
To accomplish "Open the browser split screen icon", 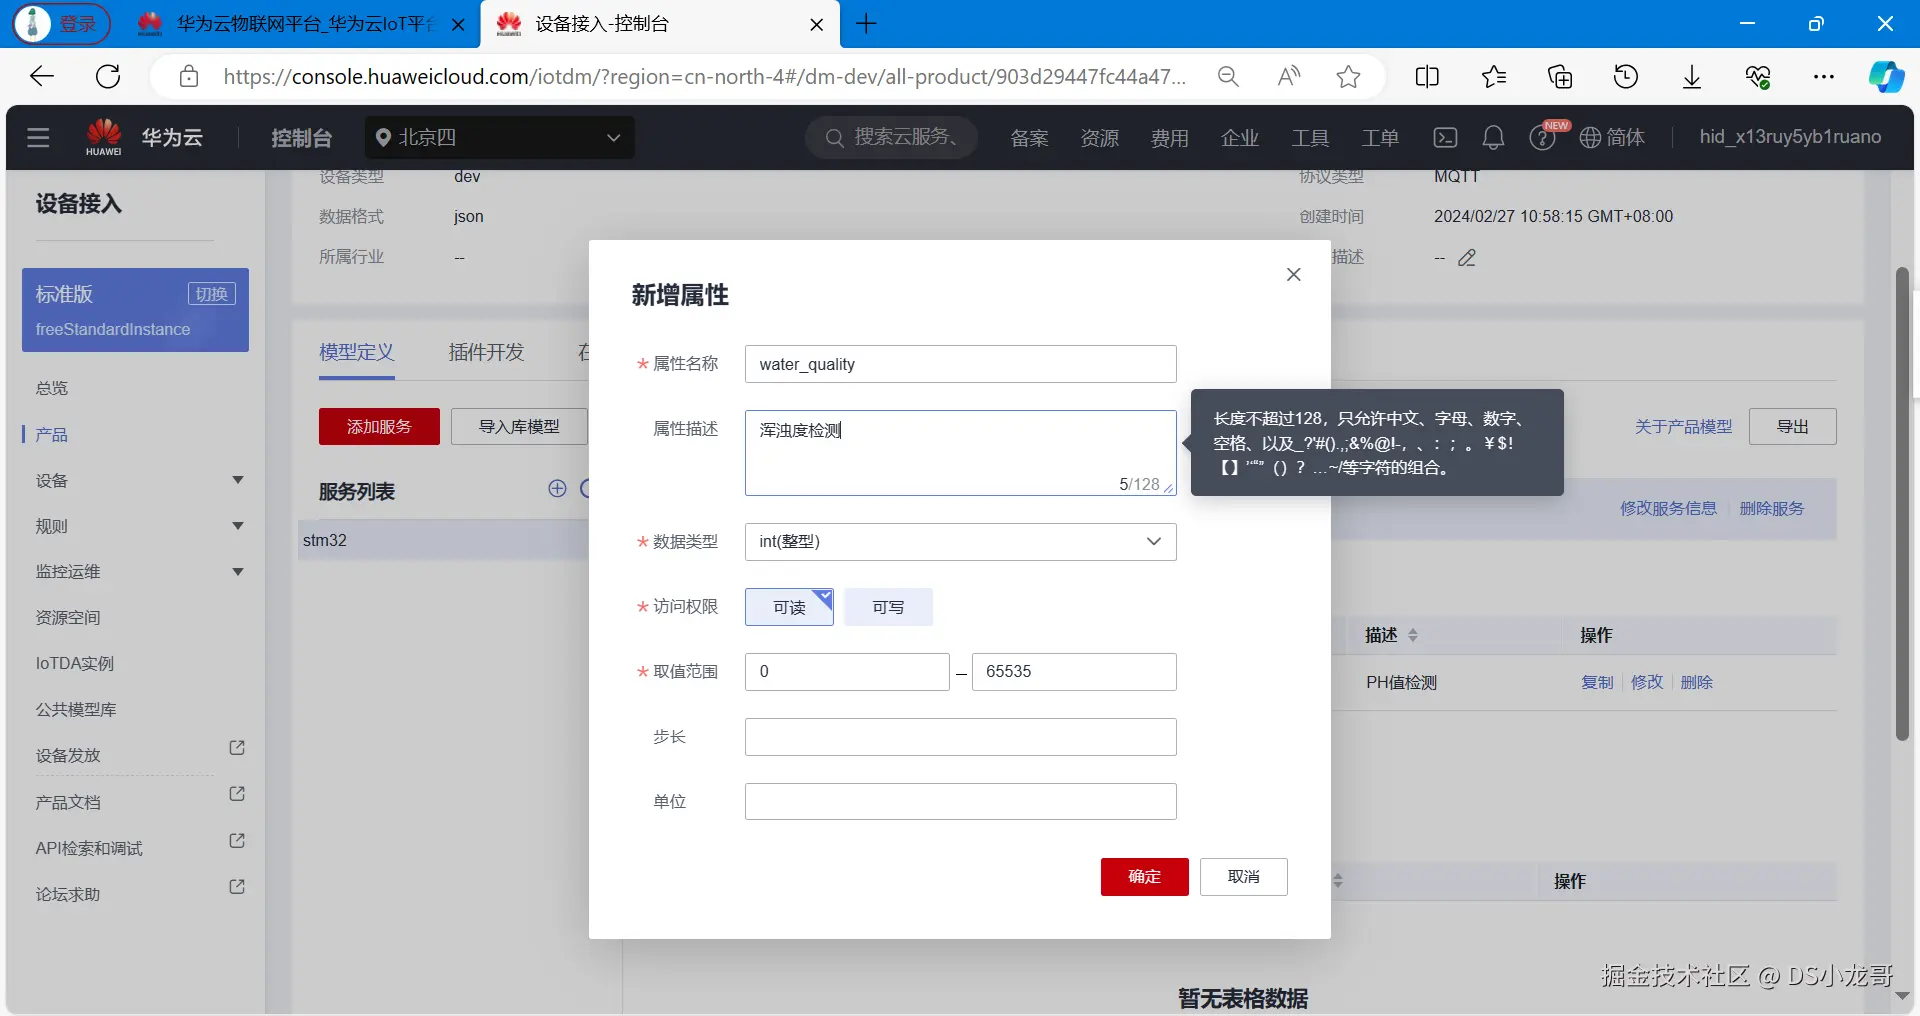I will click(1427, 76).
